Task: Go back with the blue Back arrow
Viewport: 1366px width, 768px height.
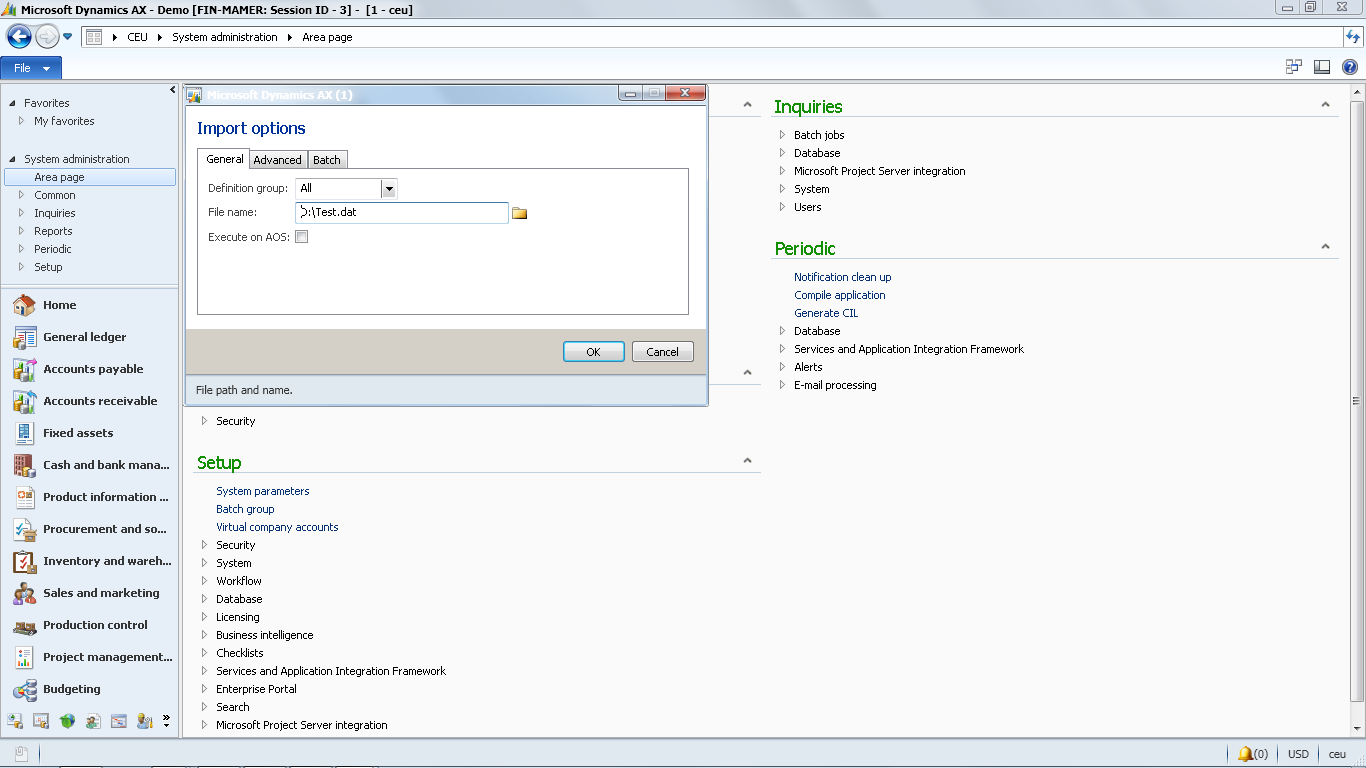Action: pos(19,37)
